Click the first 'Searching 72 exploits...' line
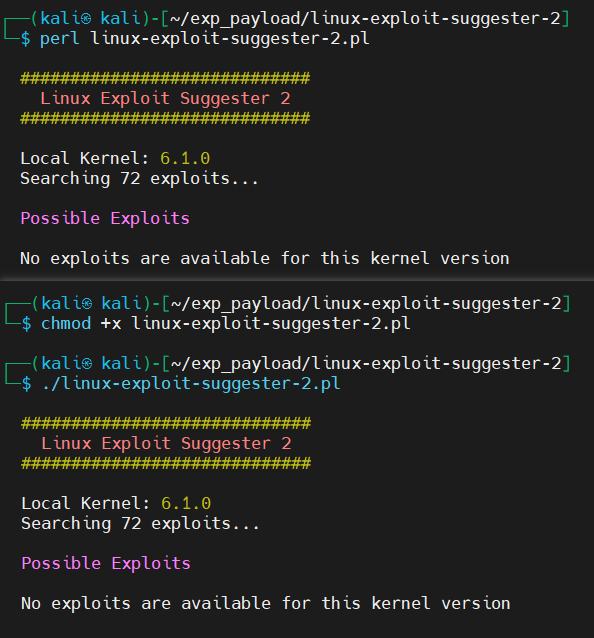This screenshot has height=638, width=594. pos(139,179)
